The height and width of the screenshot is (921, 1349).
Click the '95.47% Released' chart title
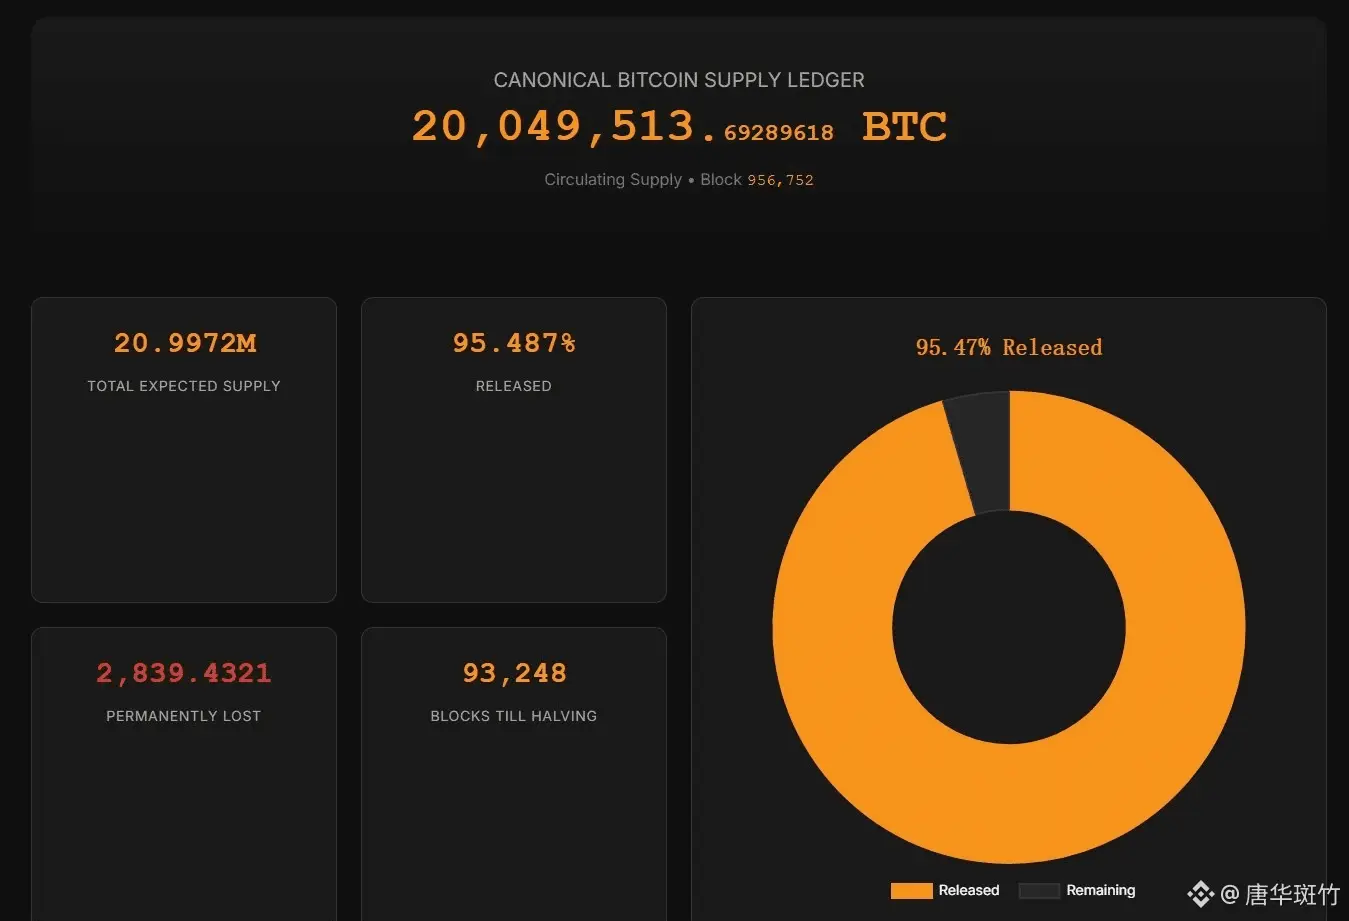pyautogui.click(x=1009, y=347)
